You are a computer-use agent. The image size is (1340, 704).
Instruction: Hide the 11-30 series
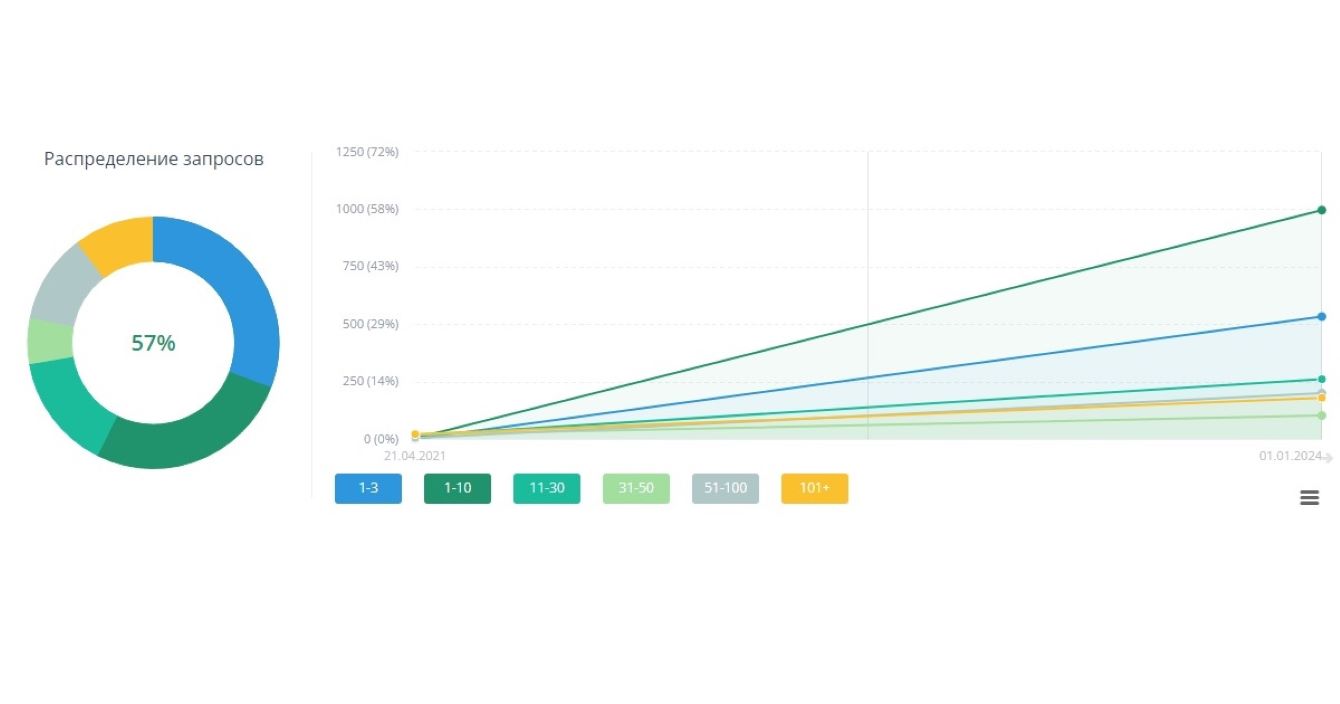point(546,489)
